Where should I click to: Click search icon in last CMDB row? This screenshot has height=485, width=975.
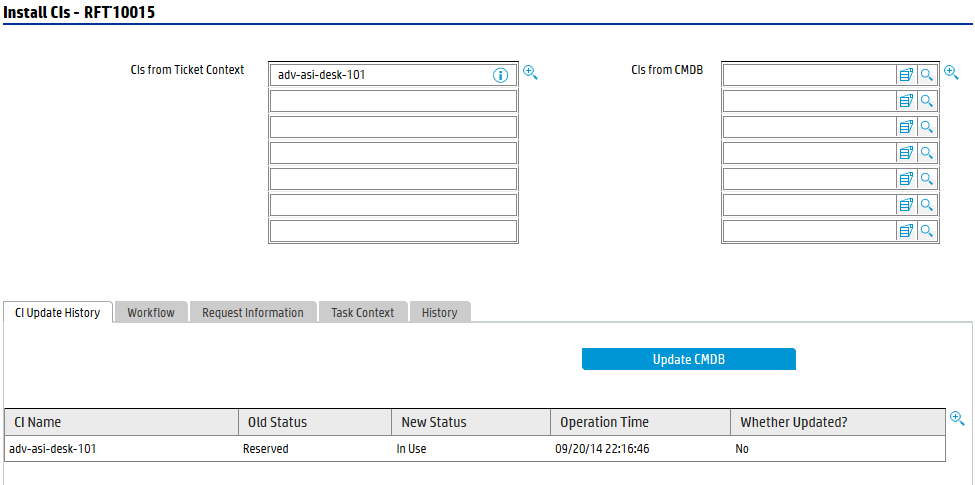(x=927, y=231)
